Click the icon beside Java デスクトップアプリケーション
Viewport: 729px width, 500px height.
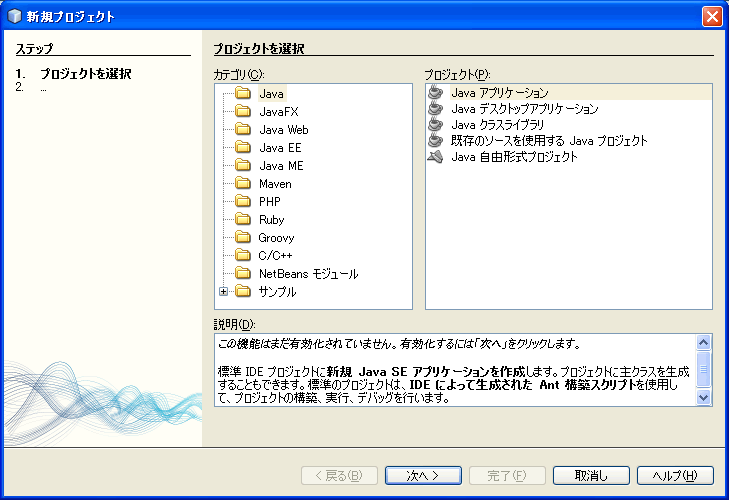coord(435,108)
